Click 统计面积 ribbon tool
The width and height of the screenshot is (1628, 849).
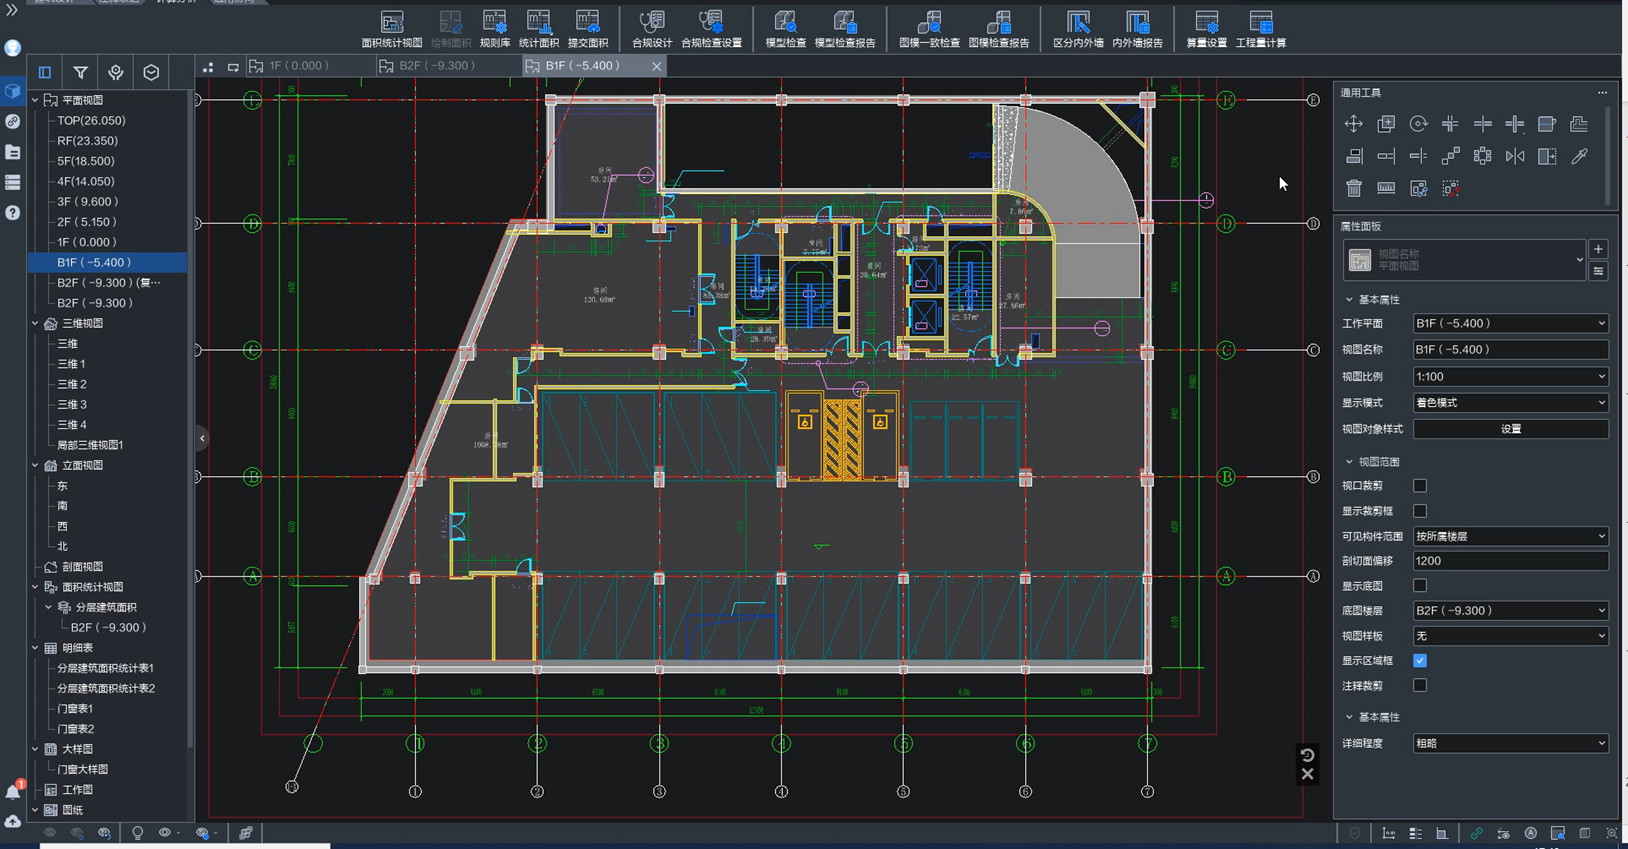tap(539, 29)
